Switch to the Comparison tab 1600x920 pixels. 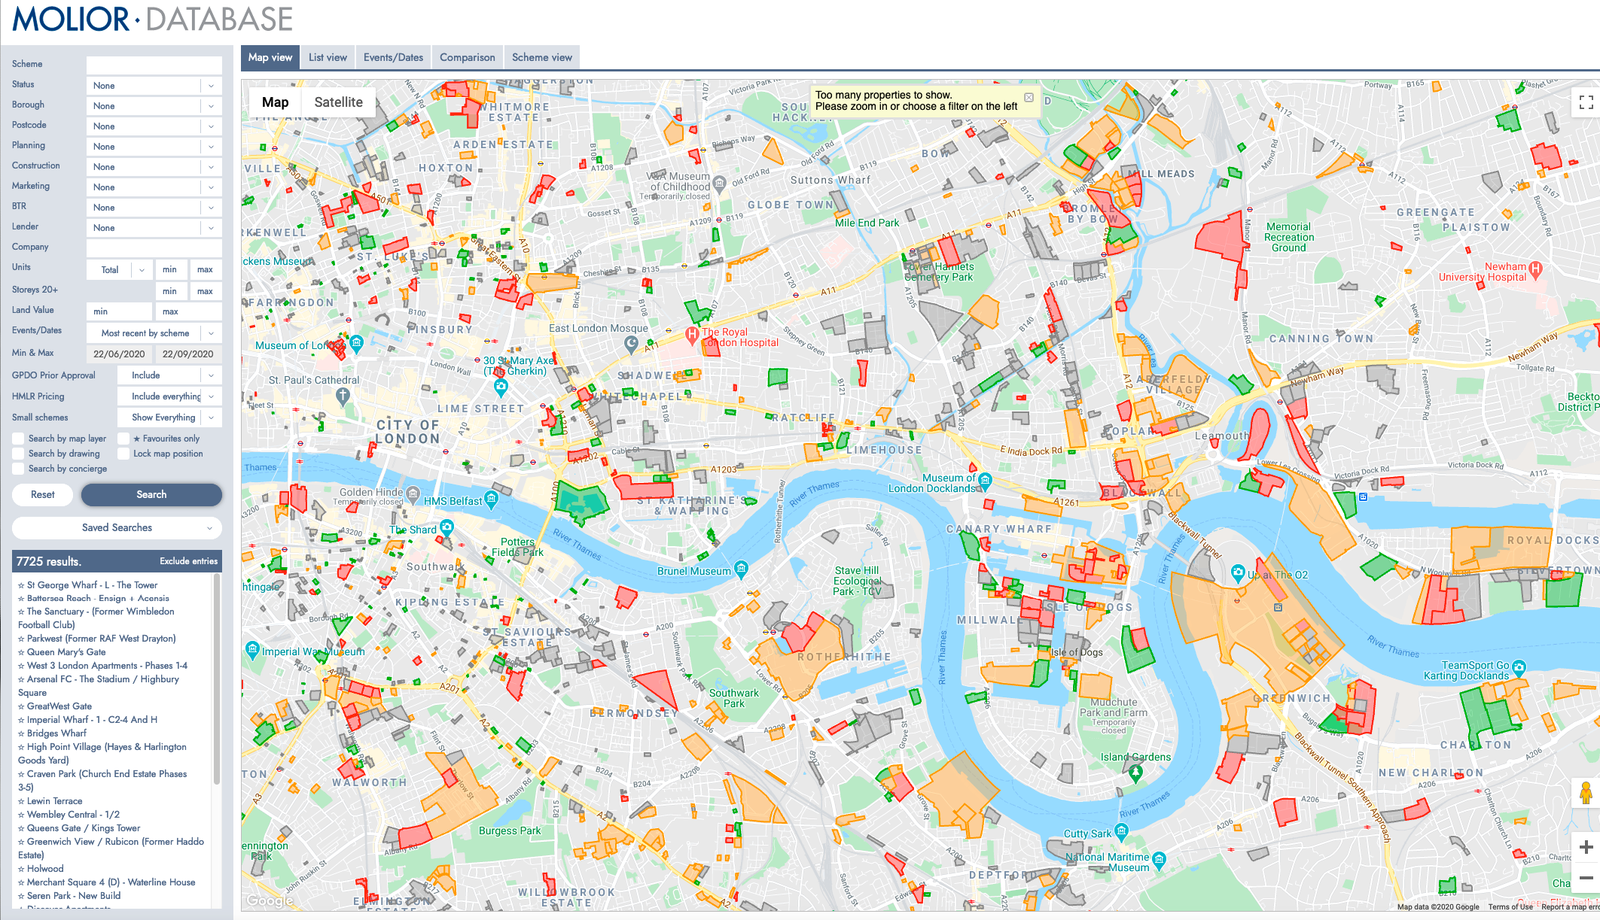tap(467, 57)
